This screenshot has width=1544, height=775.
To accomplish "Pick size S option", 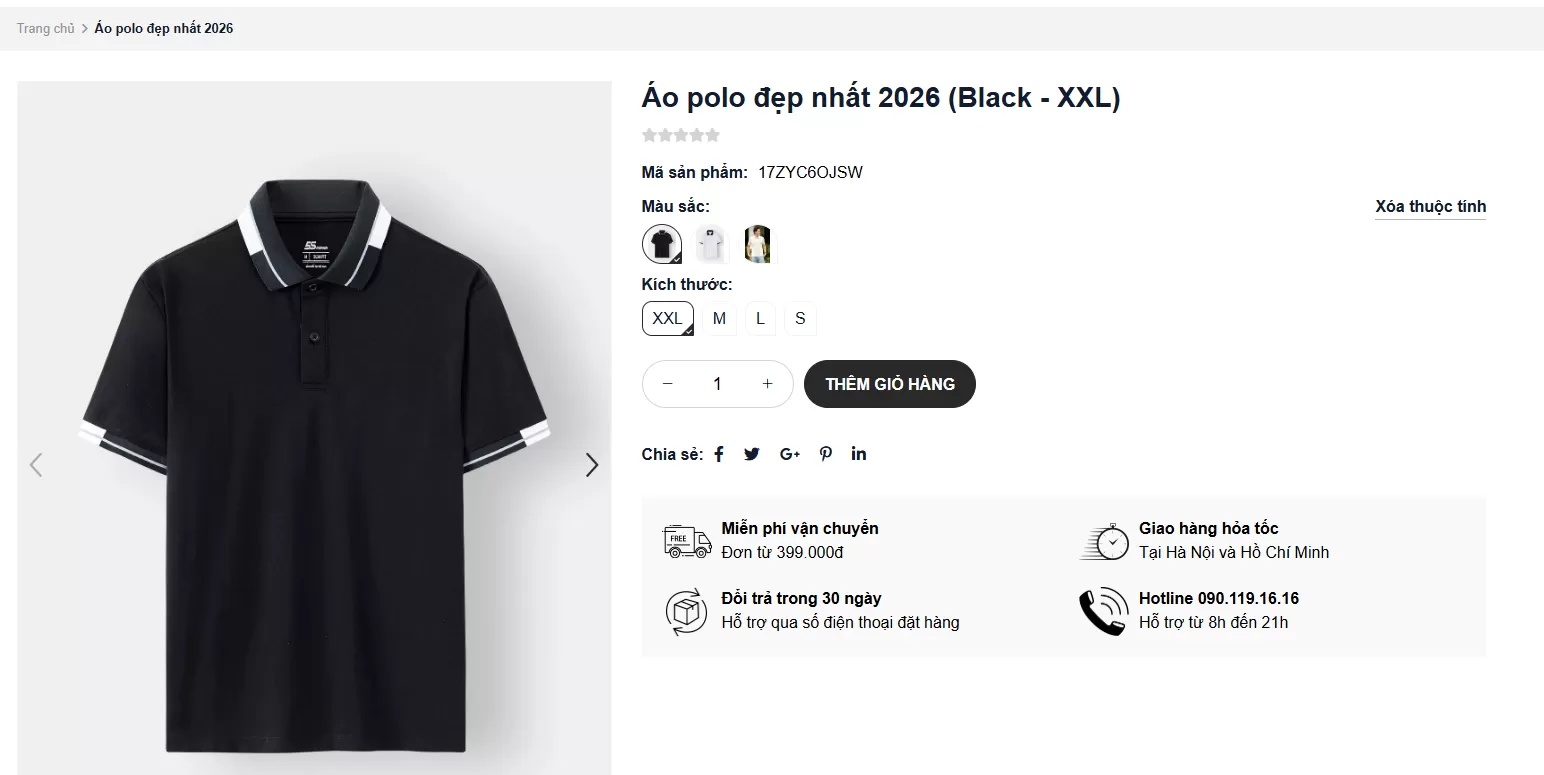I will pos(800,319).
